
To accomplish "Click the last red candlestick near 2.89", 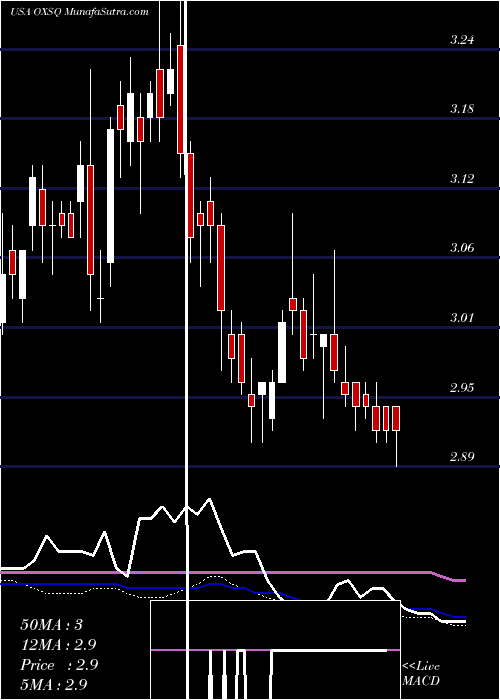I will pyautogui.click(x=396, y=418).
